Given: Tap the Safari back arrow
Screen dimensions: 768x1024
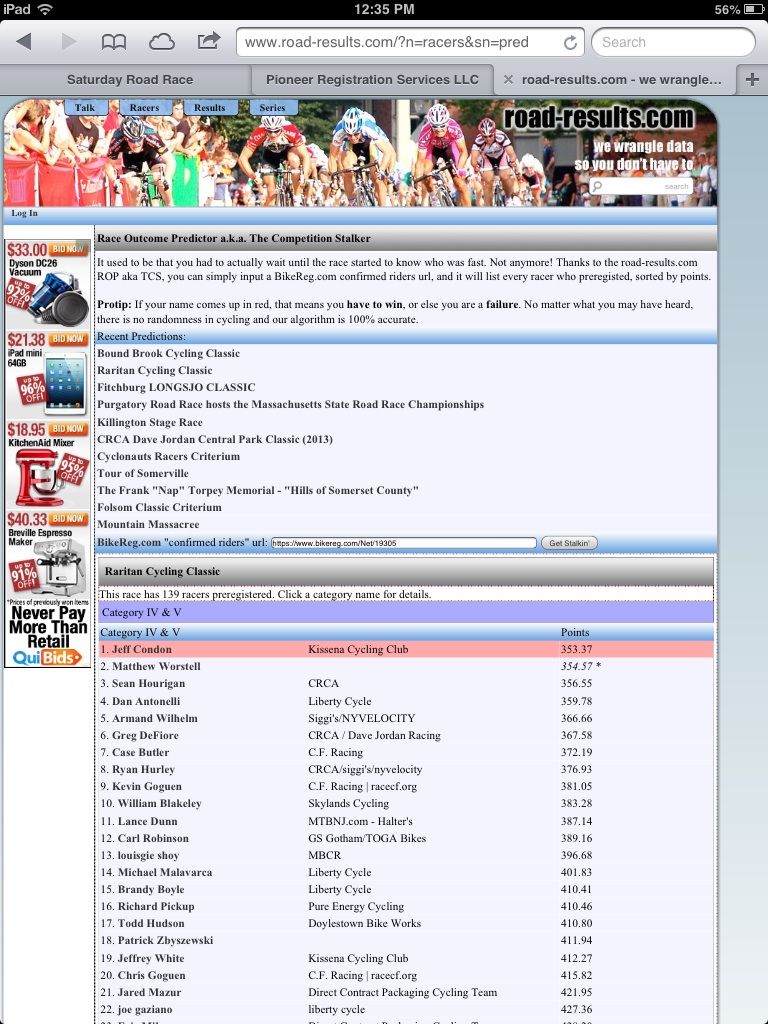Looking at the screenshot, I should pyautogui.click(x=25, y=42).
